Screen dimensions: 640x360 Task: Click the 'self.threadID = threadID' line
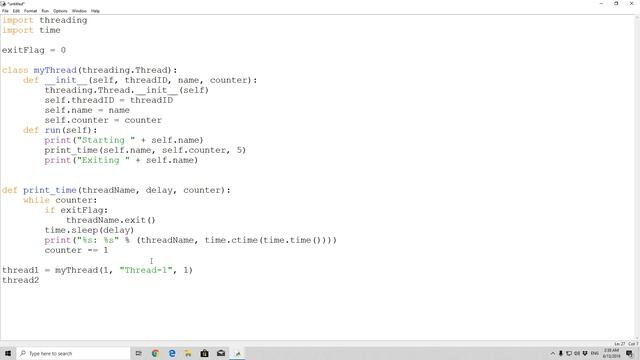(x=109, y=100)
